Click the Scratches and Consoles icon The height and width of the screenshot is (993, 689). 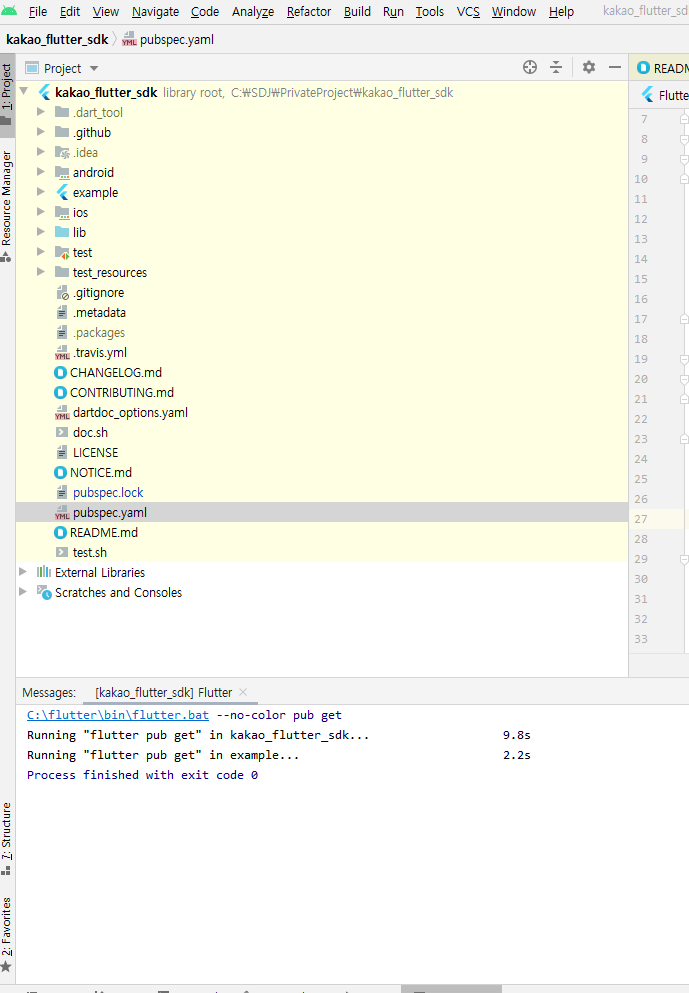44,592
